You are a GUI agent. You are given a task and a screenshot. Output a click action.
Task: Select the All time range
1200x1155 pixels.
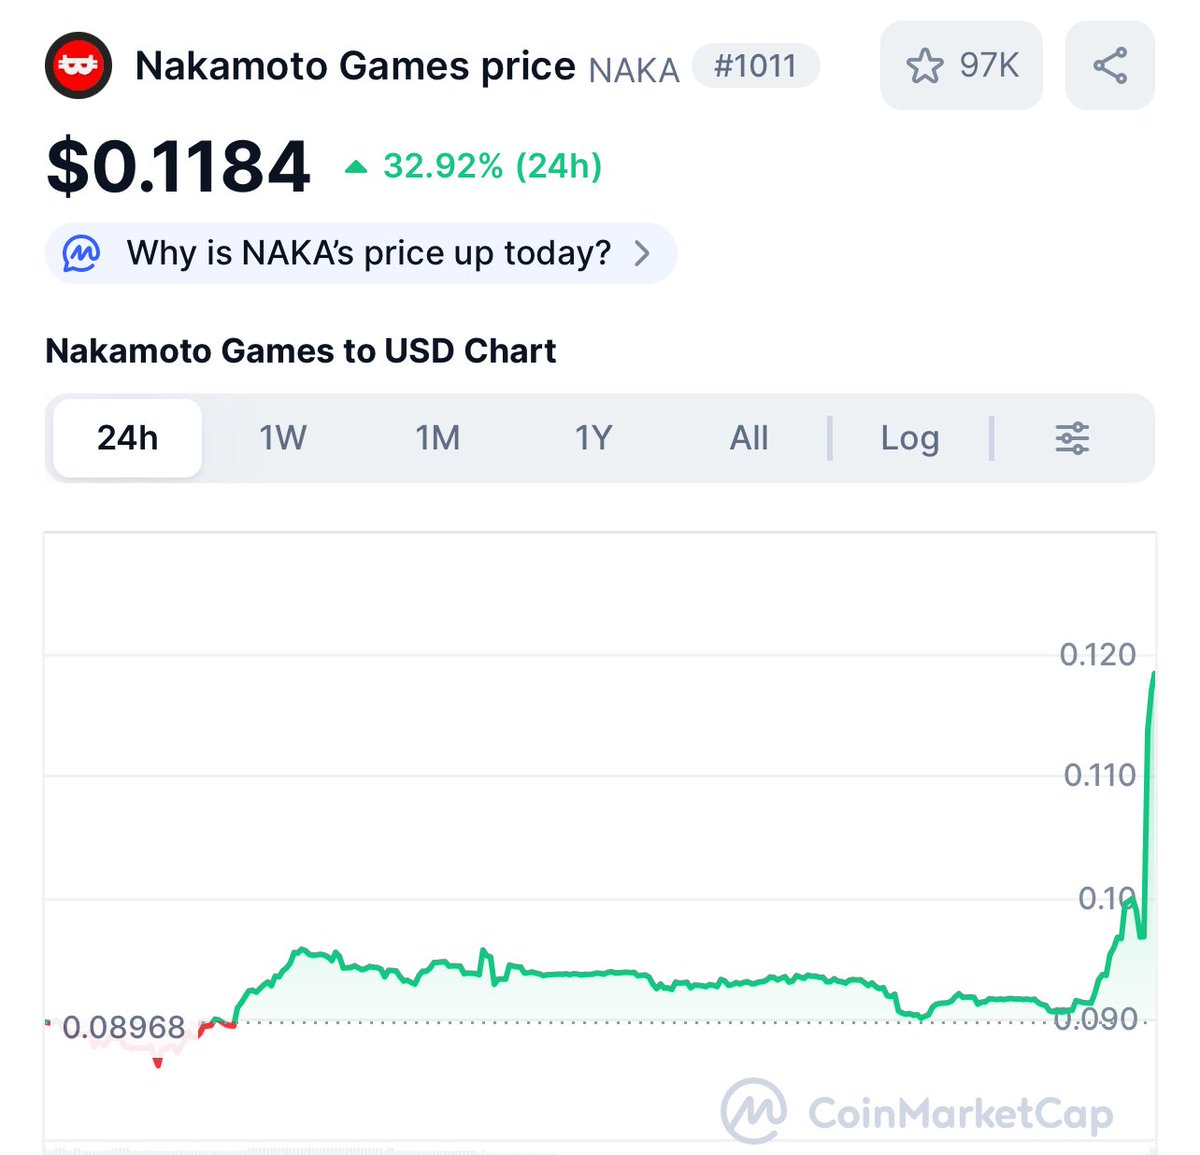[x=749, y=438]
